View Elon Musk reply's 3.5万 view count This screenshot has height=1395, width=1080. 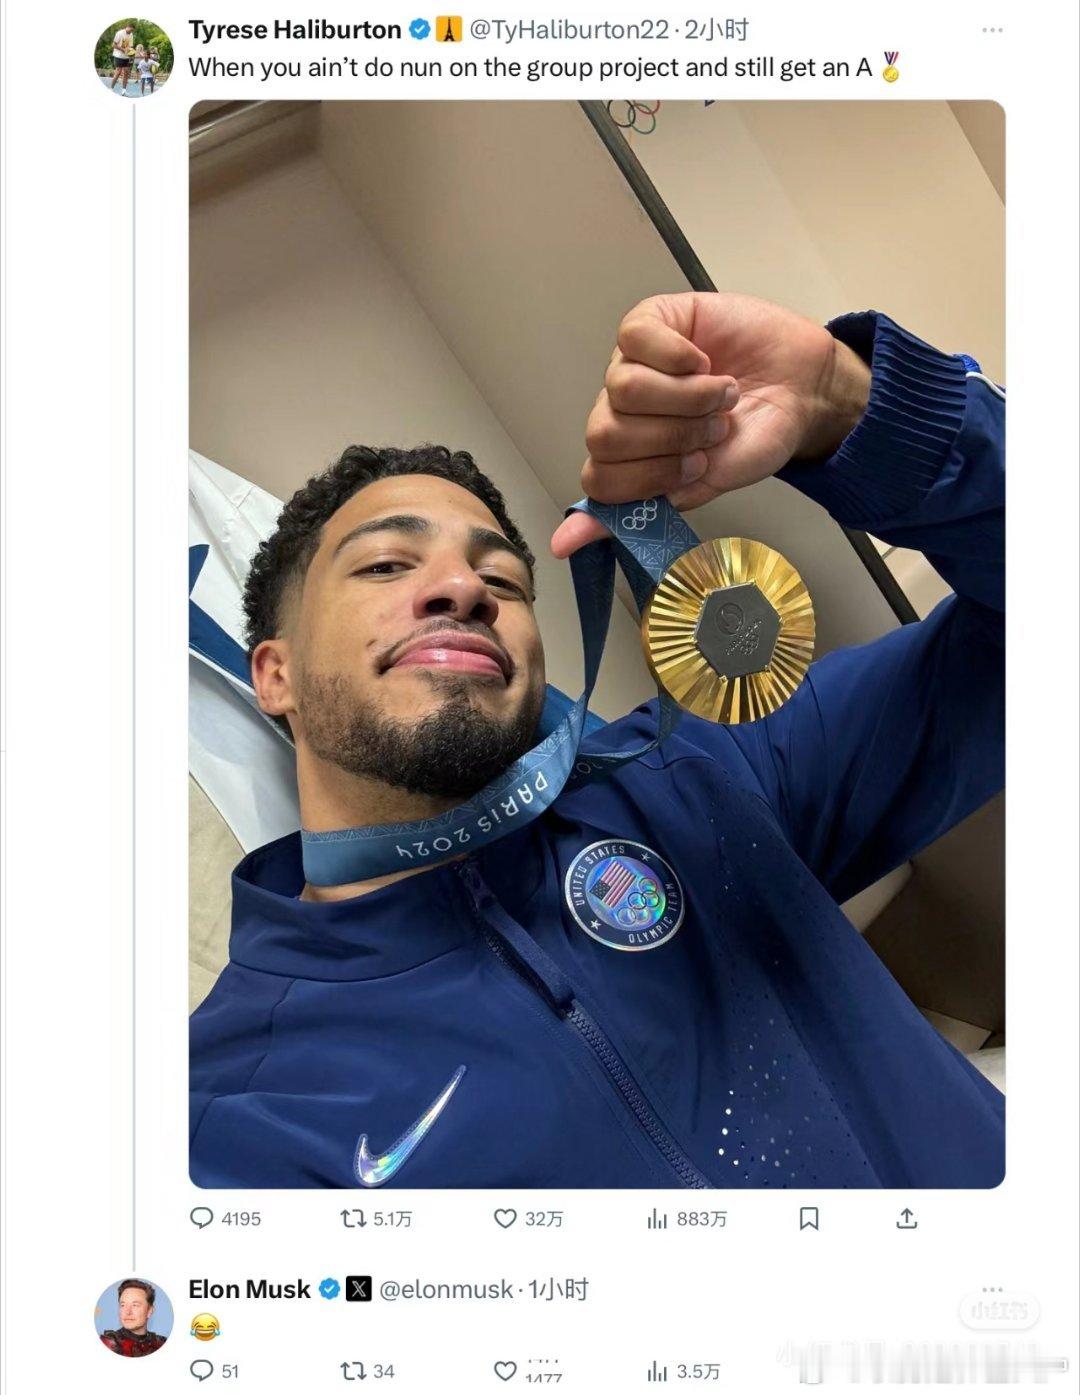(682, 1370)
